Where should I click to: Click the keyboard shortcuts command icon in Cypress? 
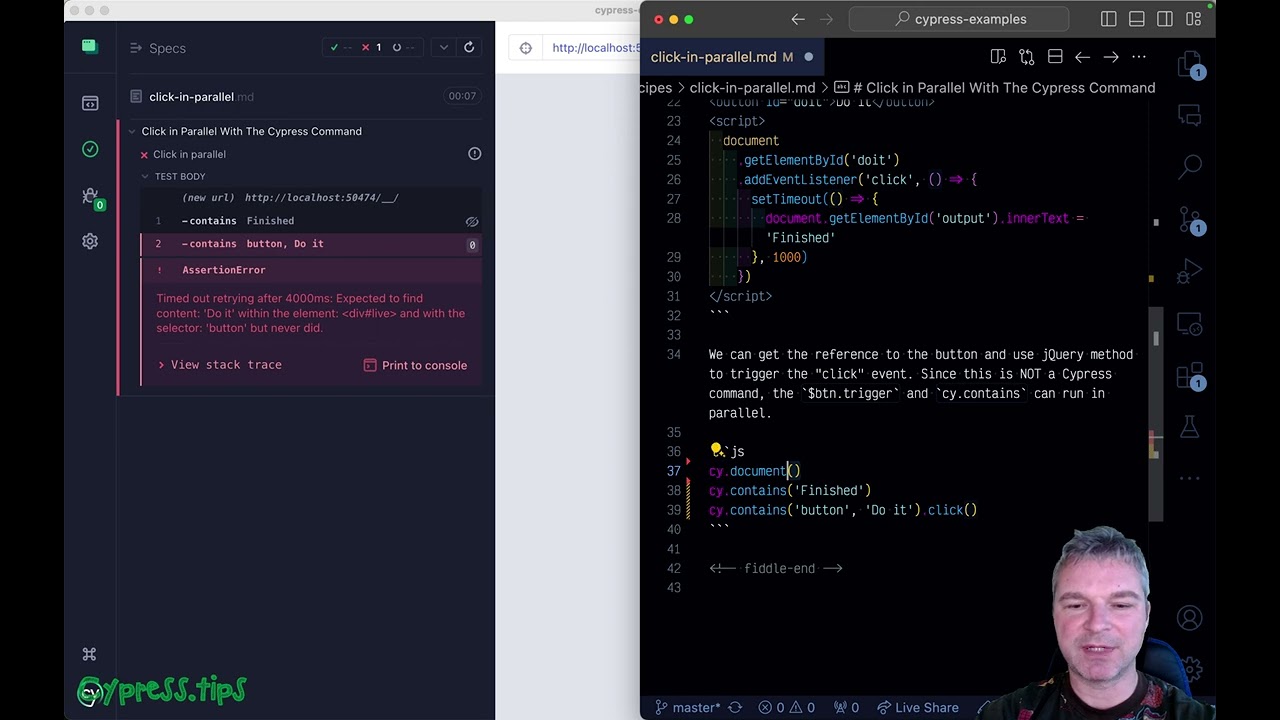(89, 654)
